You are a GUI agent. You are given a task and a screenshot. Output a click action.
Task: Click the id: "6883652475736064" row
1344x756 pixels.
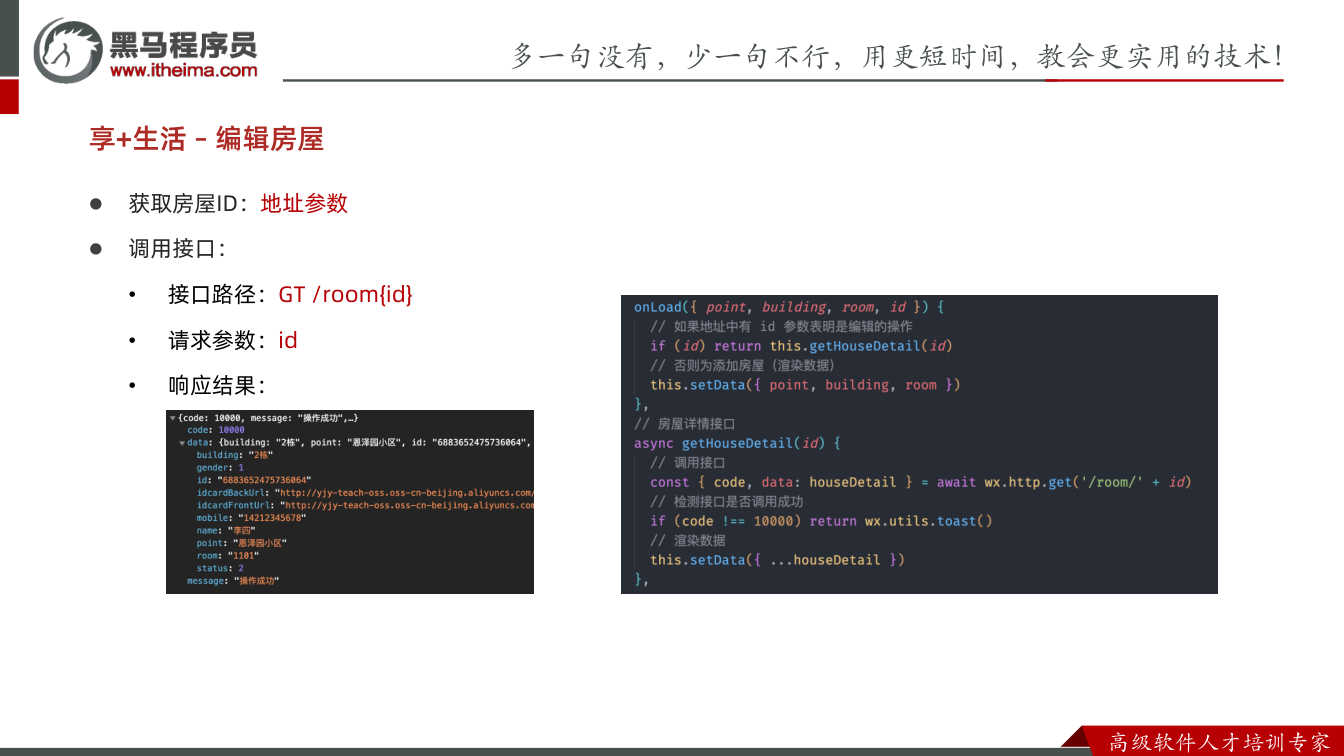[254, 480]
